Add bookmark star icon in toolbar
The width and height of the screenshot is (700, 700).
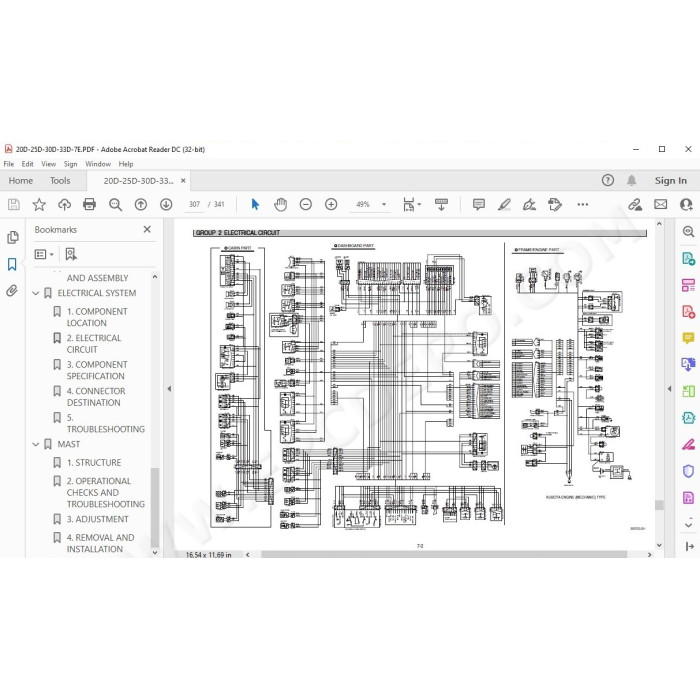pos(39,204)
